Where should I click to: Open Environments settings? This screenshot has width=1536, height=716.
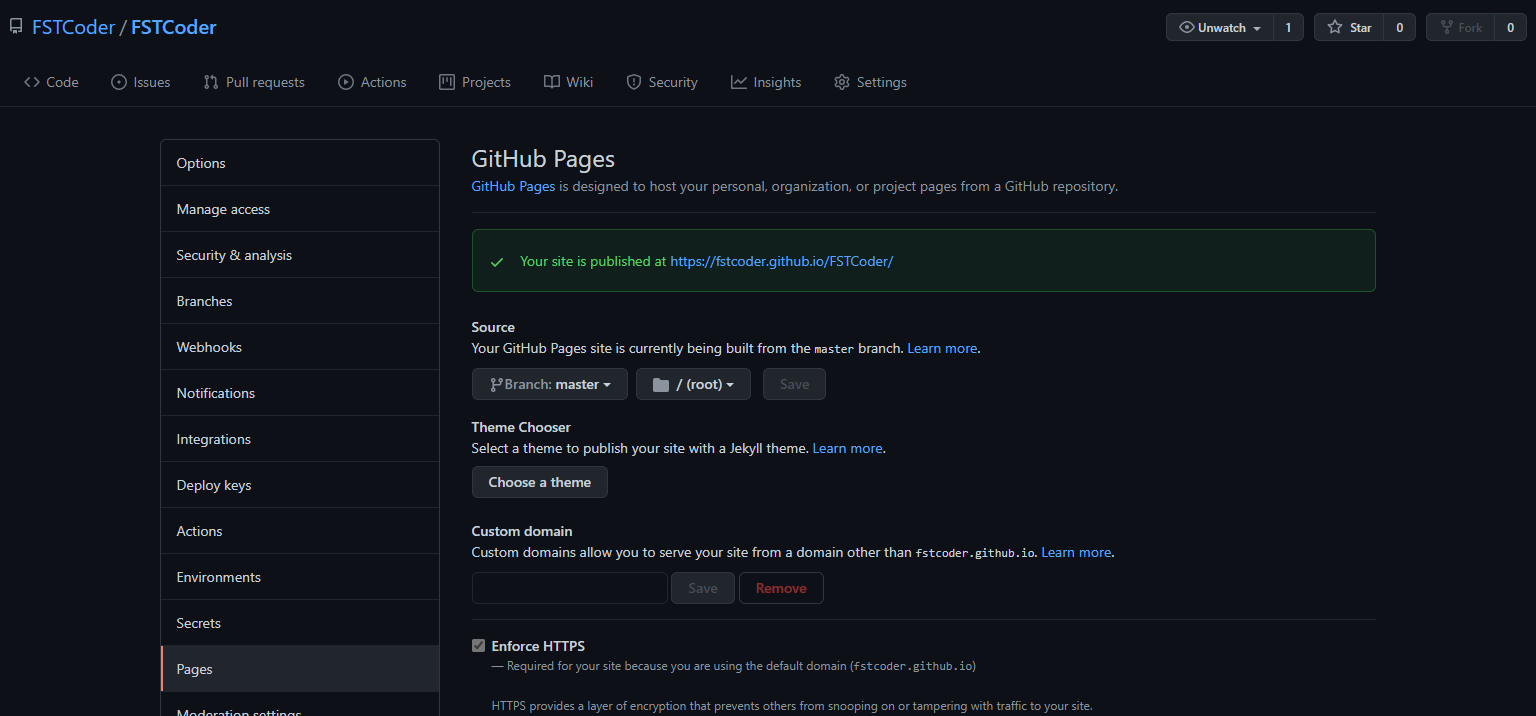point(300,577)
